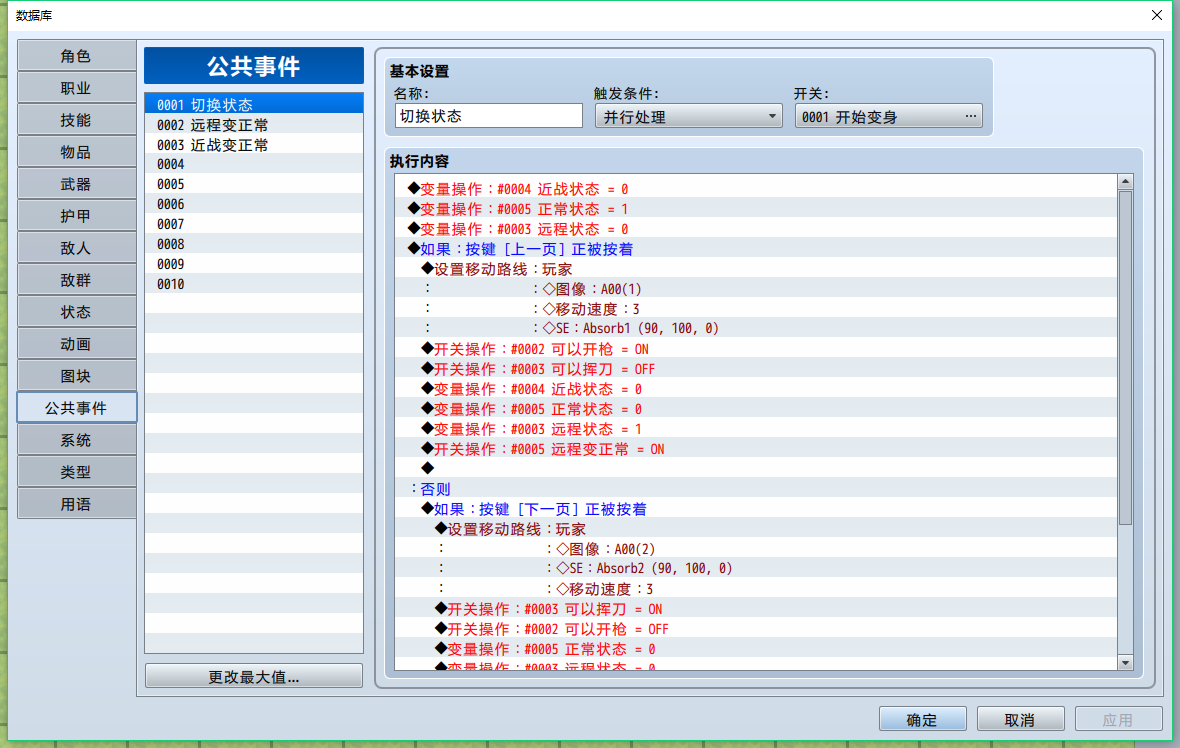Select 变量操作 #0003 远程状态 = 1
The image size is (1180, 748).
(x=756, y=429)
